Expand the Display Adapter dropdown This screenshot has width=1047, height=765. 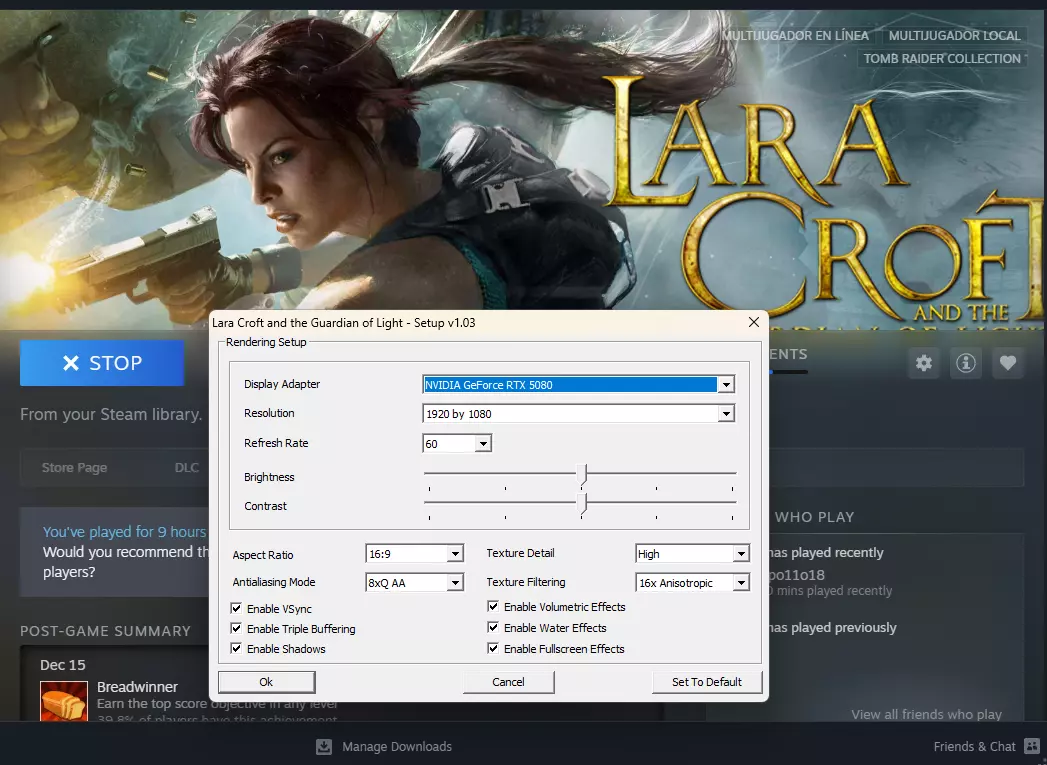coord(727,385)
